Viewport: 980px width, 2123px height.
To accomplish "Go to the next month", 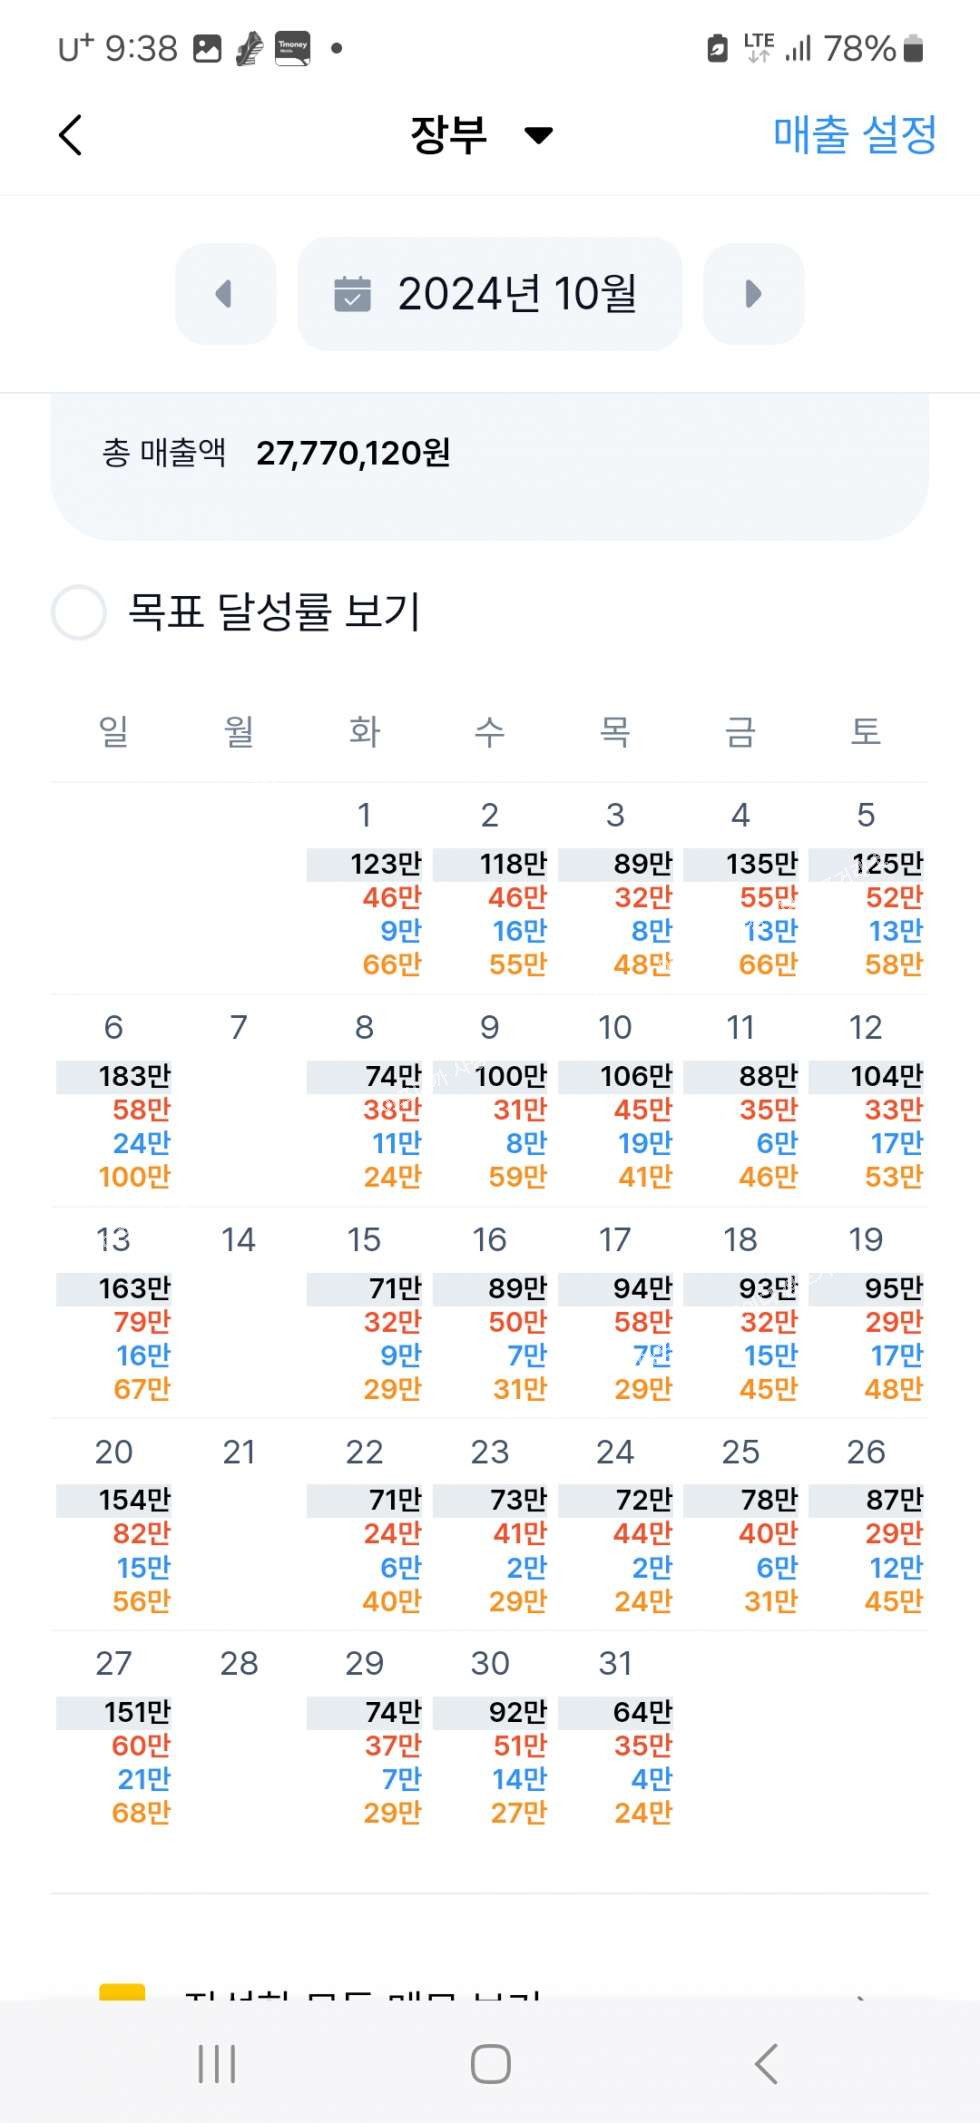I will coord(753,294).
